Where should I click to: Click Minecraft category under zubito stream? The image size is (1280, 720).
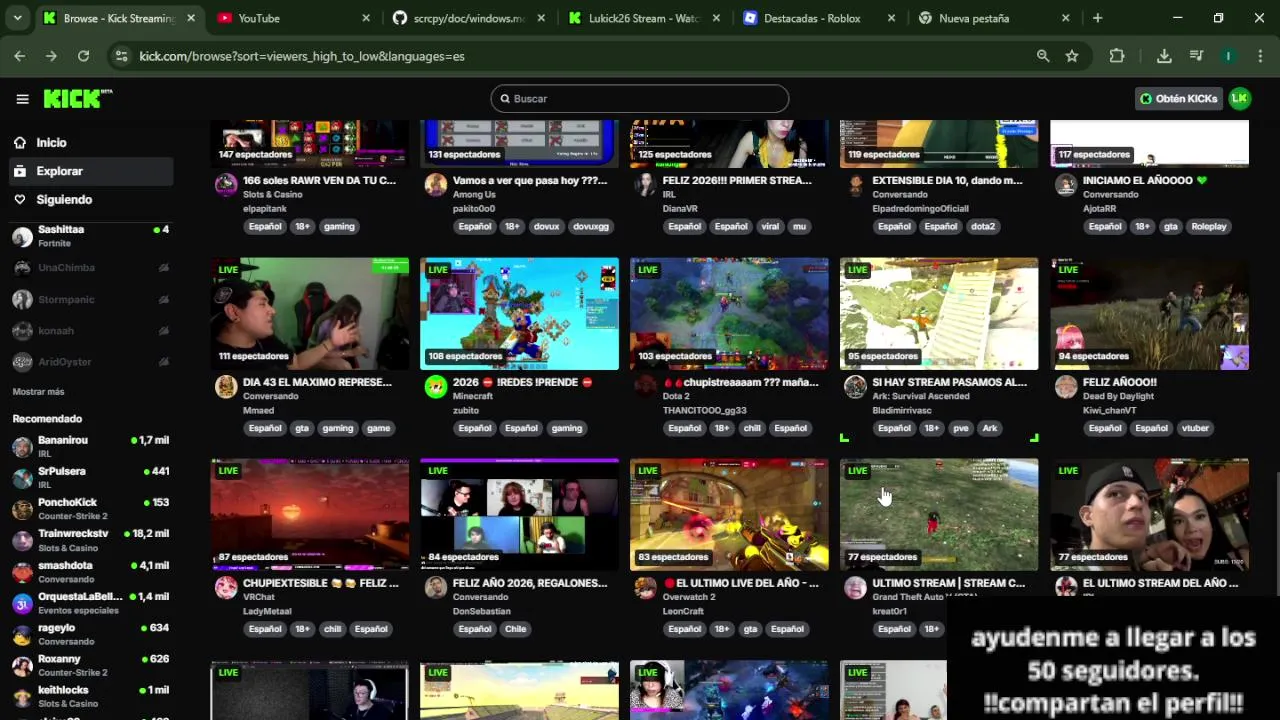(473, 396)
